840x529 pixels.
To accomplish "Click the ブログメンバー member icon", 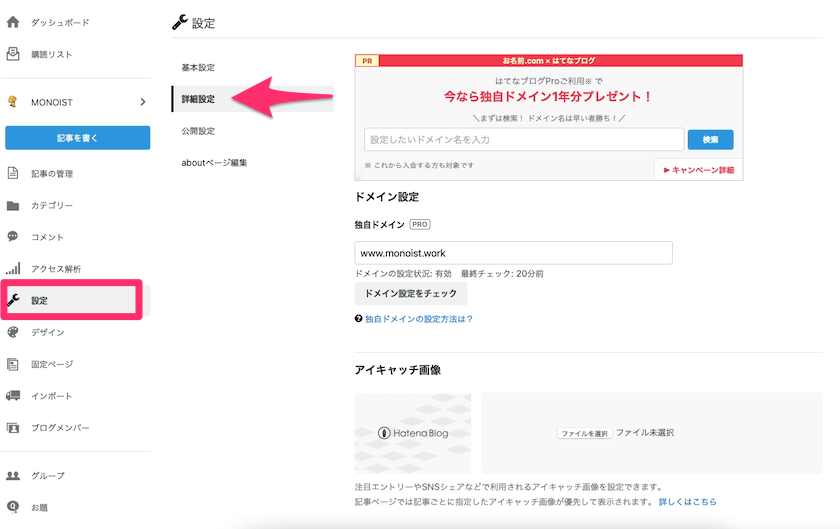I will click(13, 428).
